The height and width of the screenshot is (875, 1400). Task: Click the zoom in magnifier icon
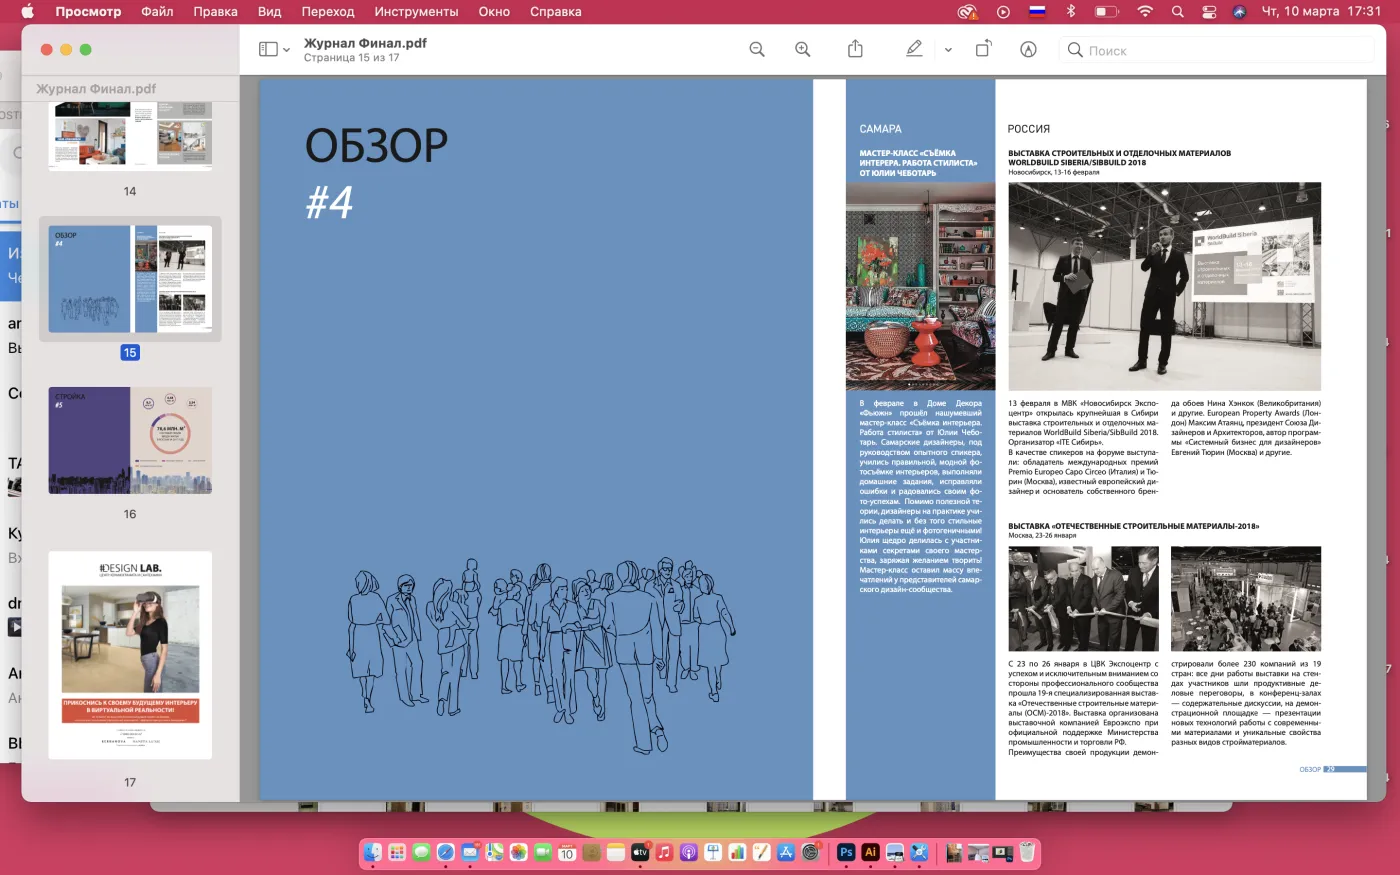(x=802, y=50)
